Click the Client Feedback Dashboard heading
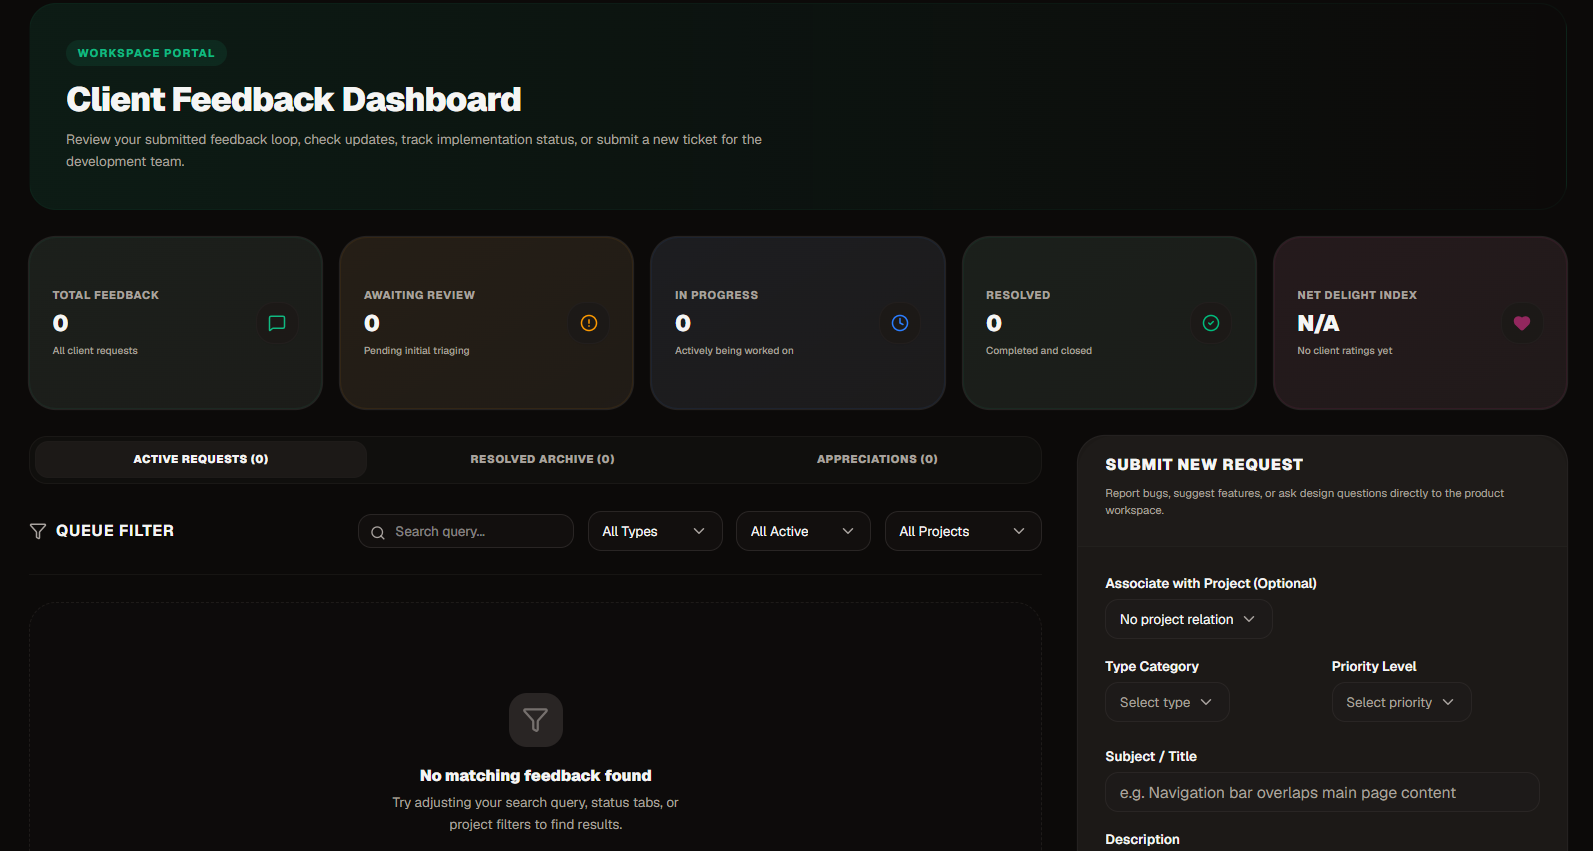1593x851 pixels. click(x=294, y=99)
